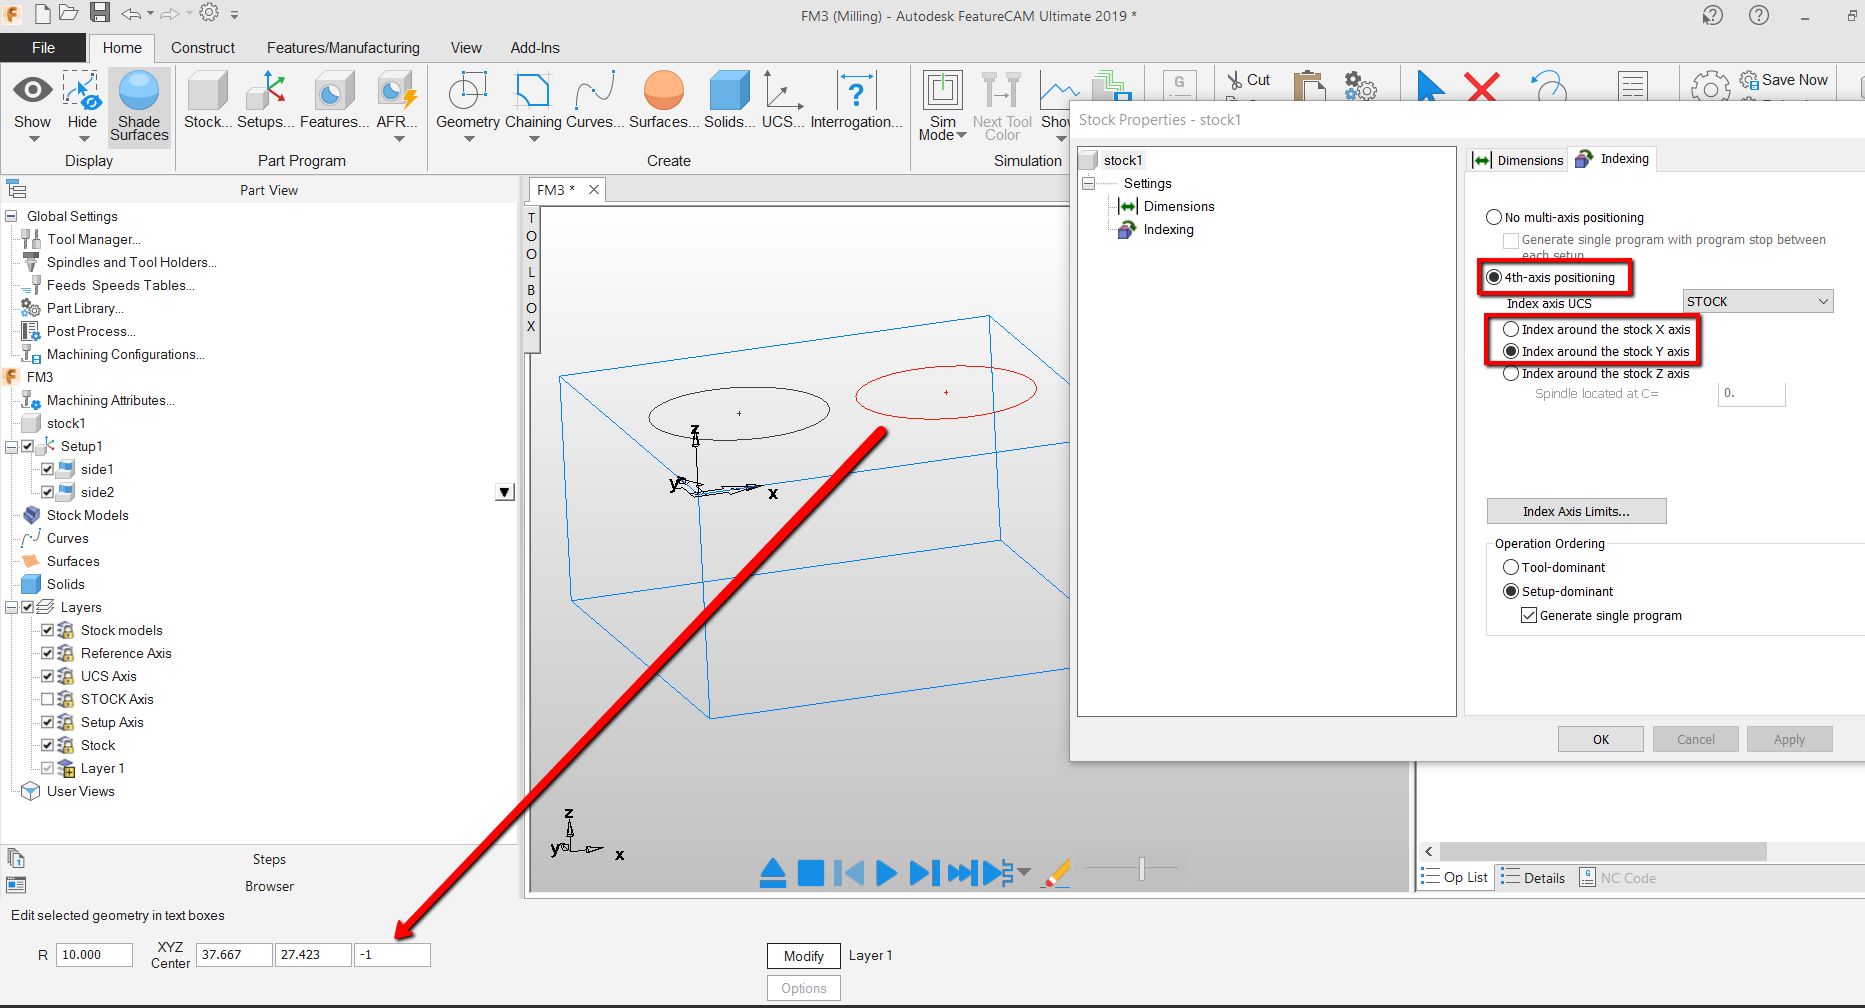Screen dimensions: 1865x1008
Task: Click the Index Axis Limits button
Action: [1576, 511]
